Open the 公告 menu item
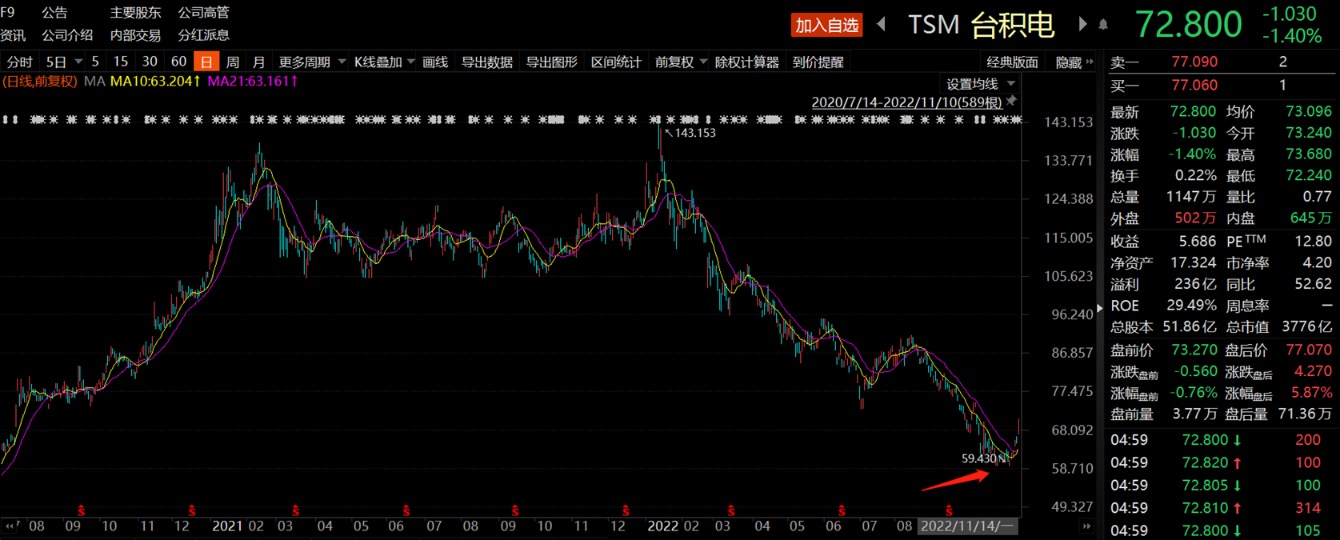Viewport: 1340px width, 540px height. (x=55, y=12)
